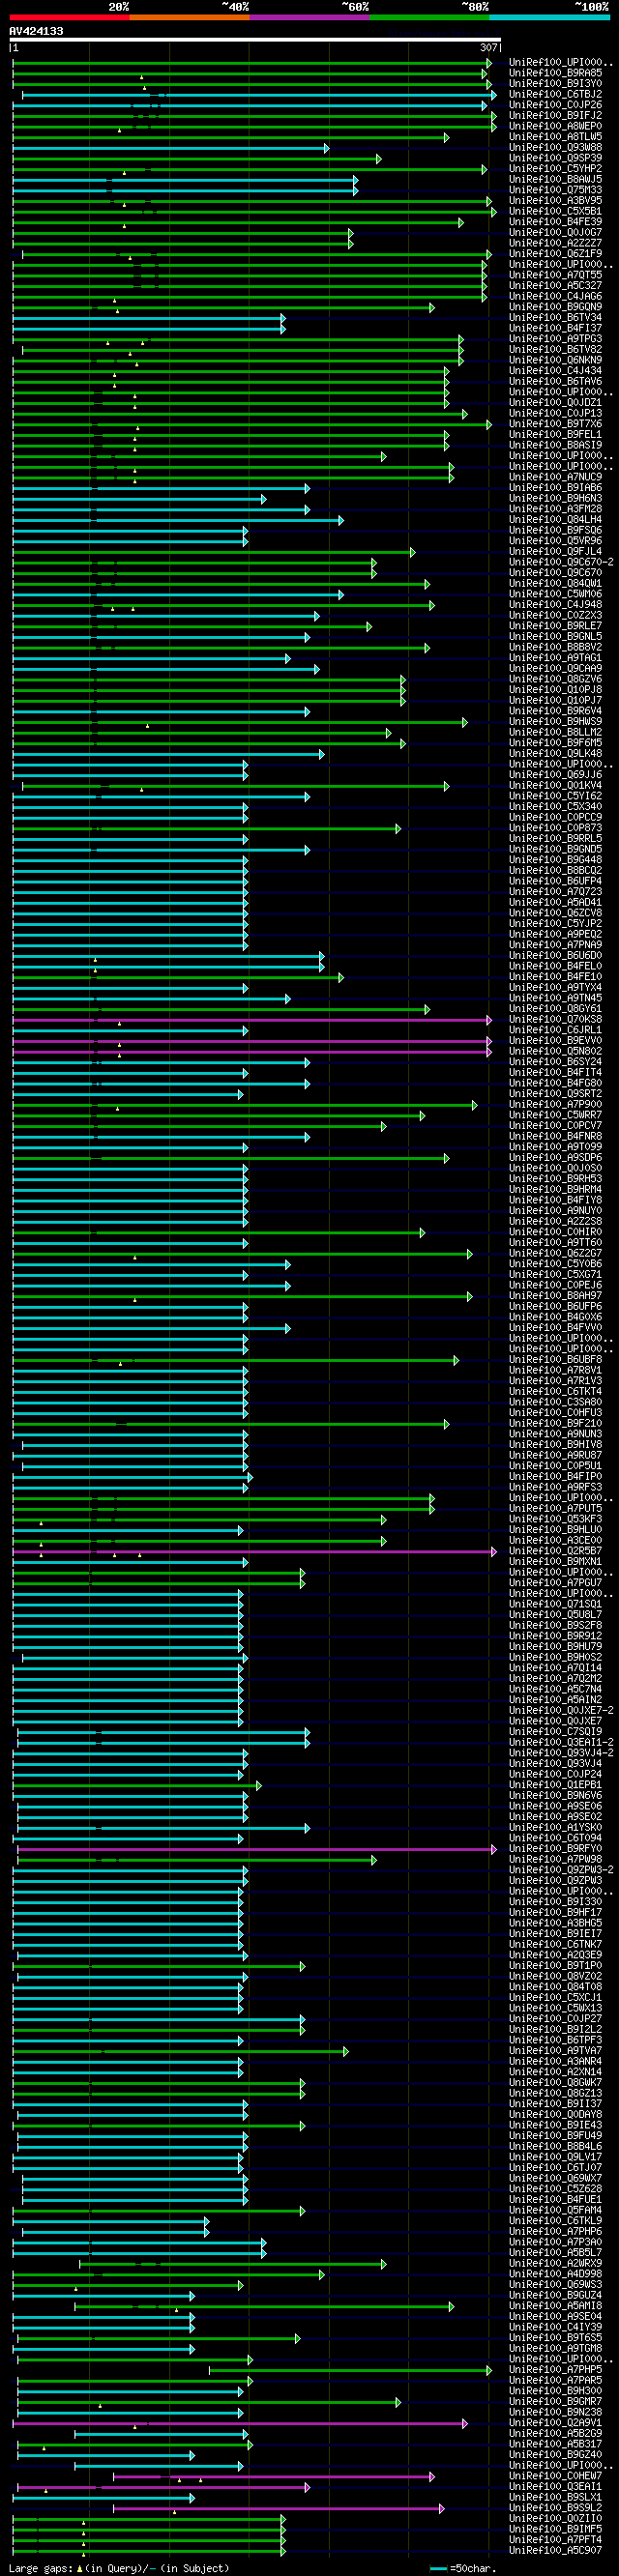Viewport: 619px width, 2576px height.
Task: Open hit UniRef100_B9I3Y0
Action: (555, 84)
